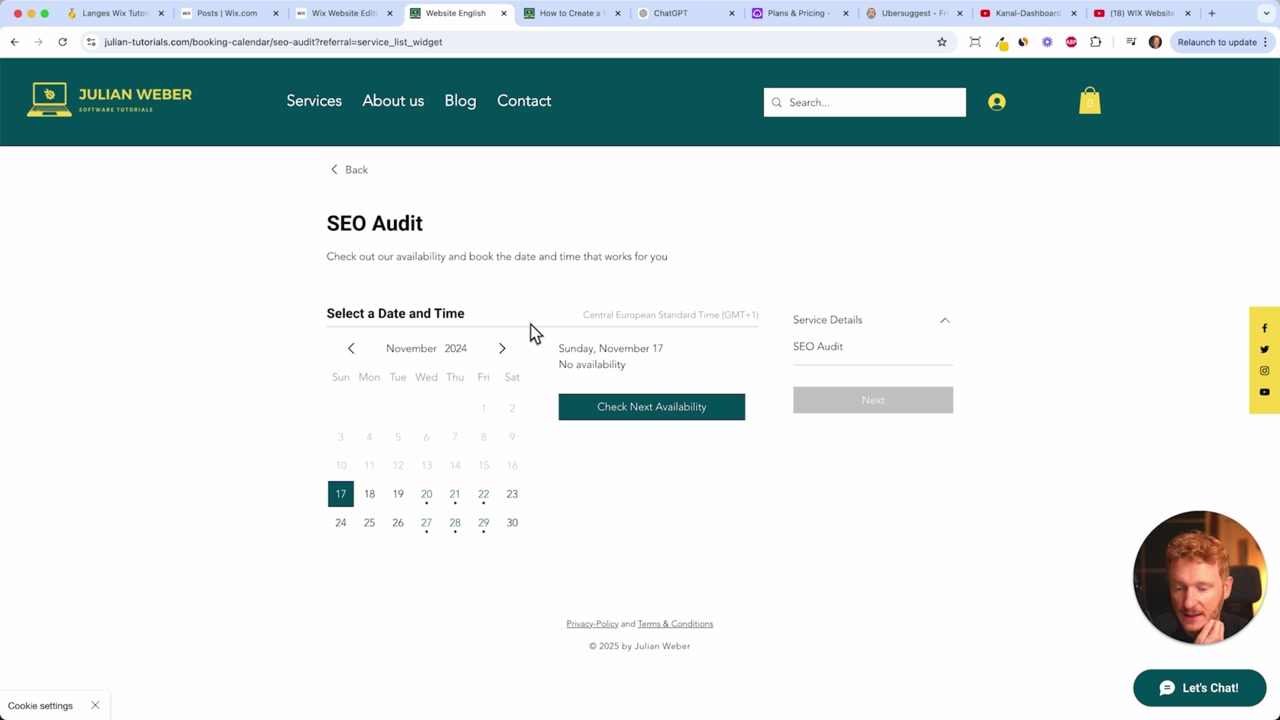Screen dimensions: 1280x720
Task: View site information in address bar
Action: tap(91, 42)
